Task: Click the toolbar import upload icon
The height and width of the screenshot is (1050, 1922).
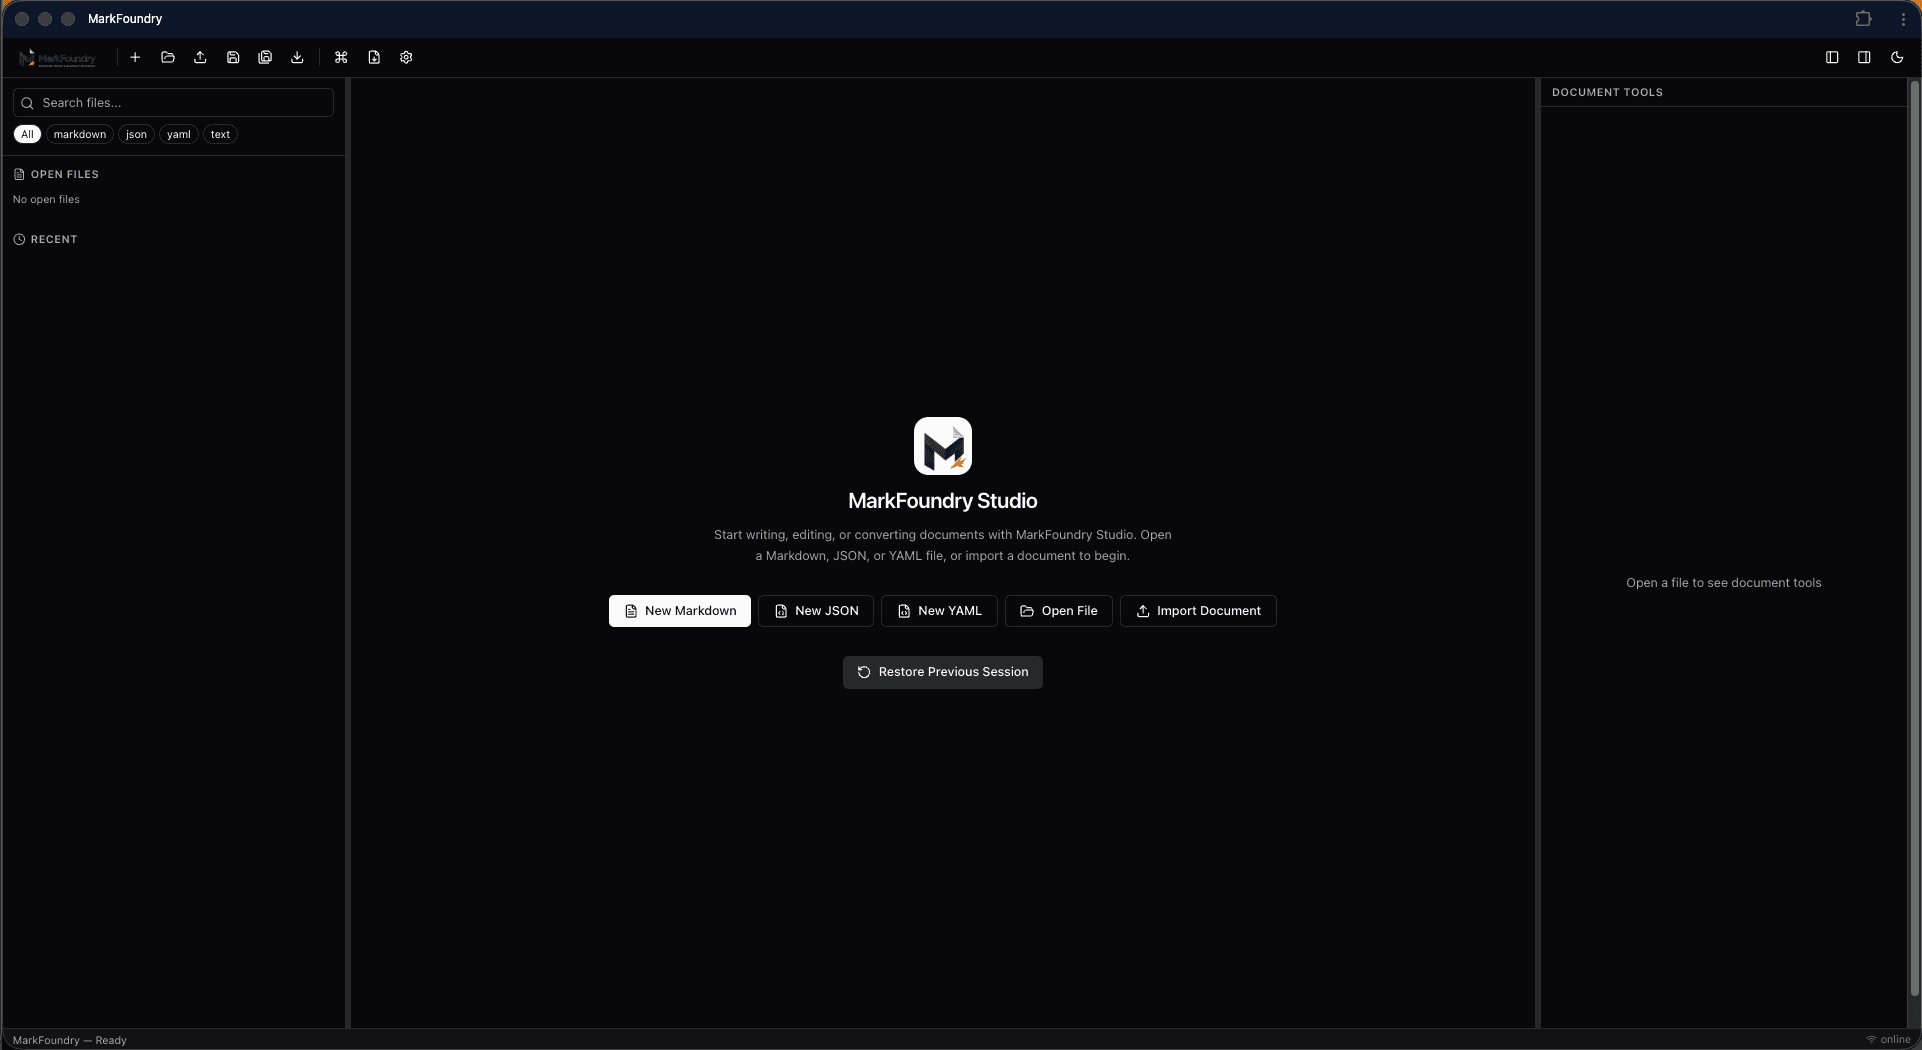Action: point(200,58)
